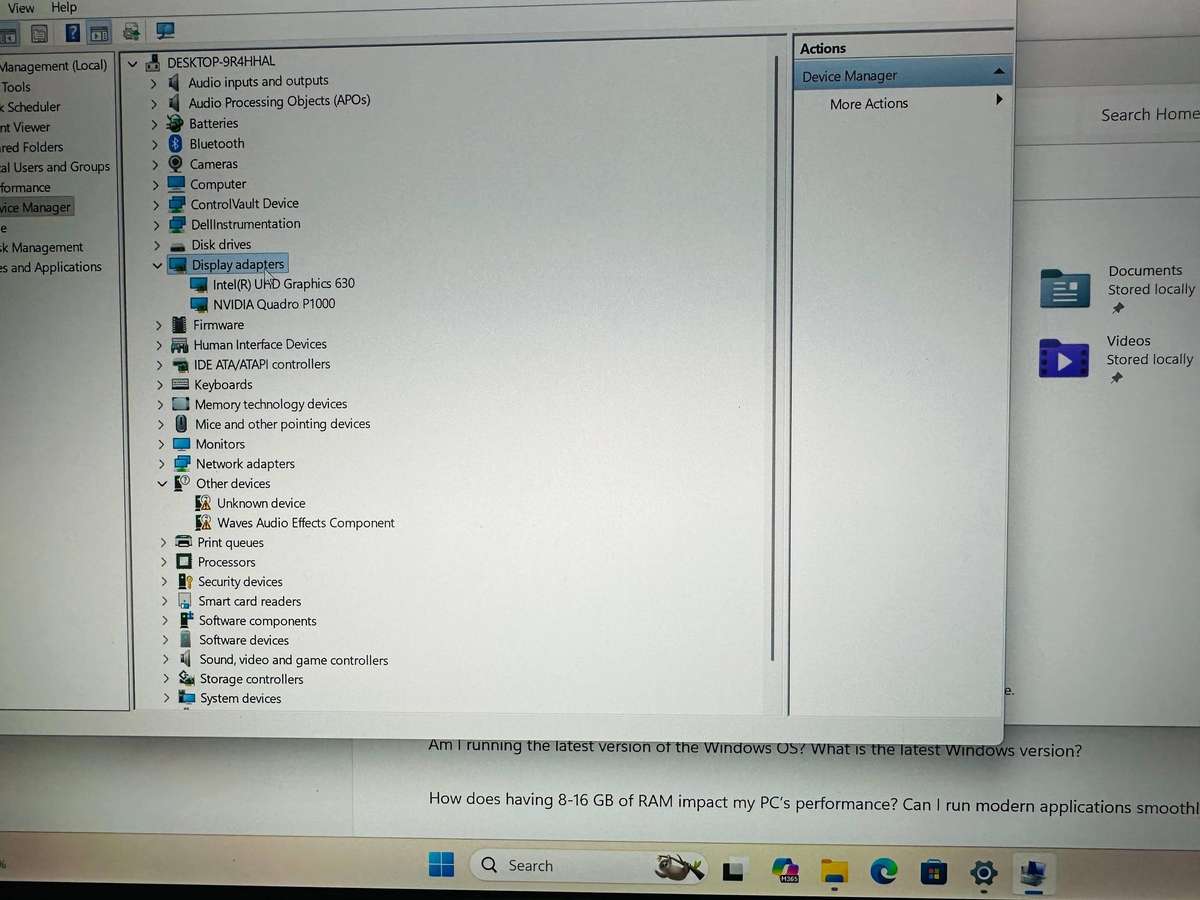Select the Unknown device with warning icon
Image resolution: width=1200 pixels, height=900 pixels.
point(261,503)
